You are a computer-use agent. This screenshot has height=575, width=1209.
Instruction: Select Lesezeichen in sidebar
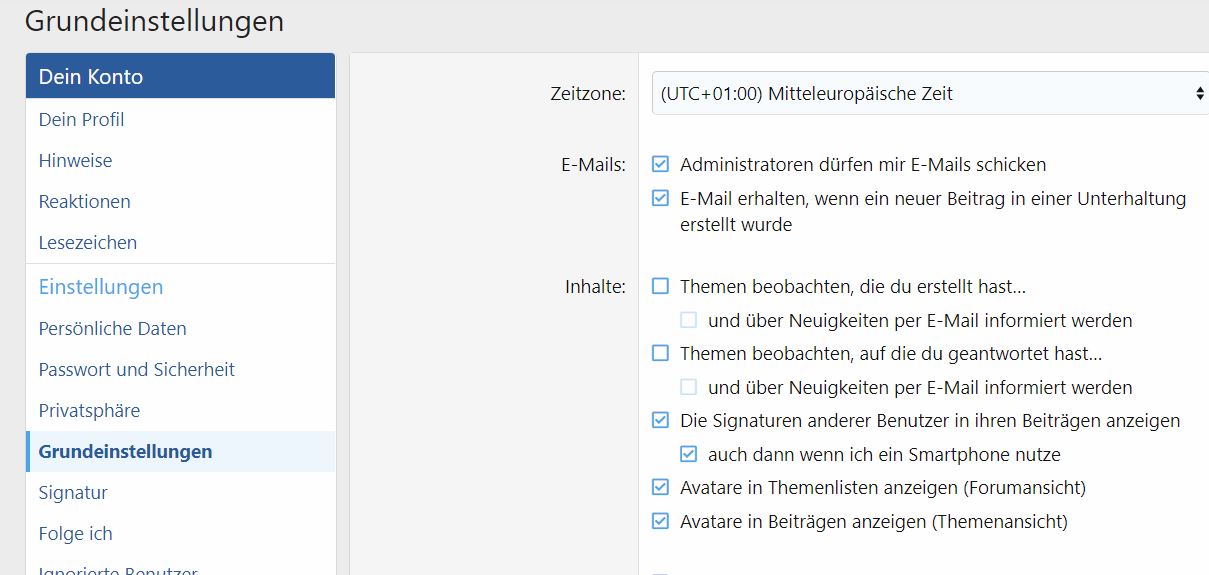tap(87, 243)
